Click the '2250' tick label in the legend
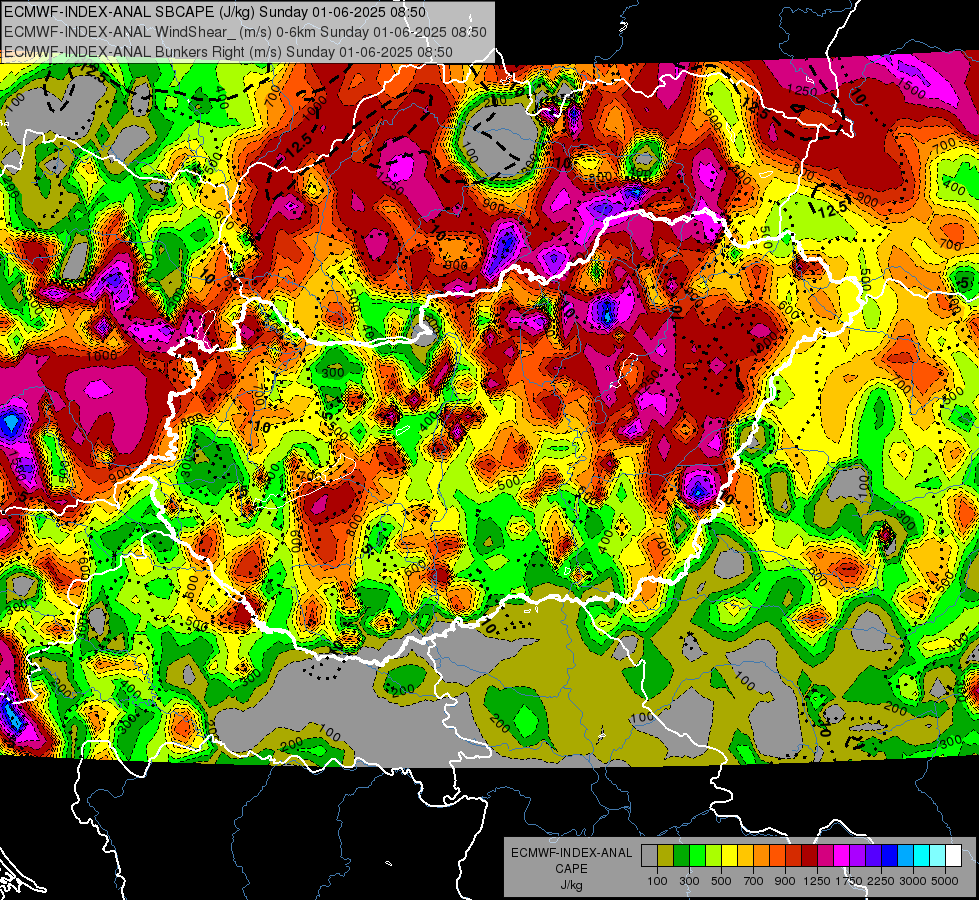Image resolution: width=979 pixels, height=900 pixels. 882,881
